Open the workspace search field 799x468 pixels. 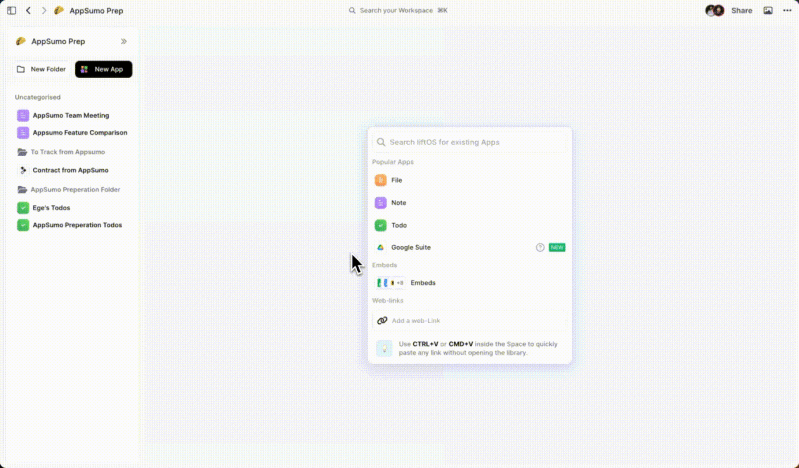398,10
